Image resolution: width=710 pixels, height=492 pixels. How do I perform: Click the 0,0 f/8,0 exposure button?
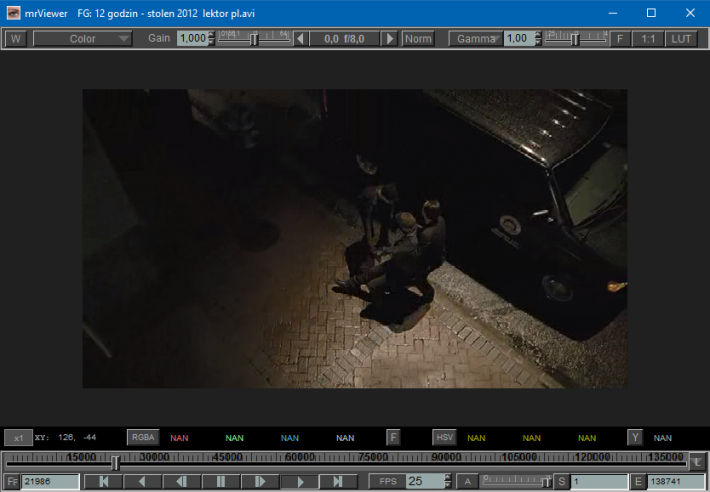pos(344,39)
